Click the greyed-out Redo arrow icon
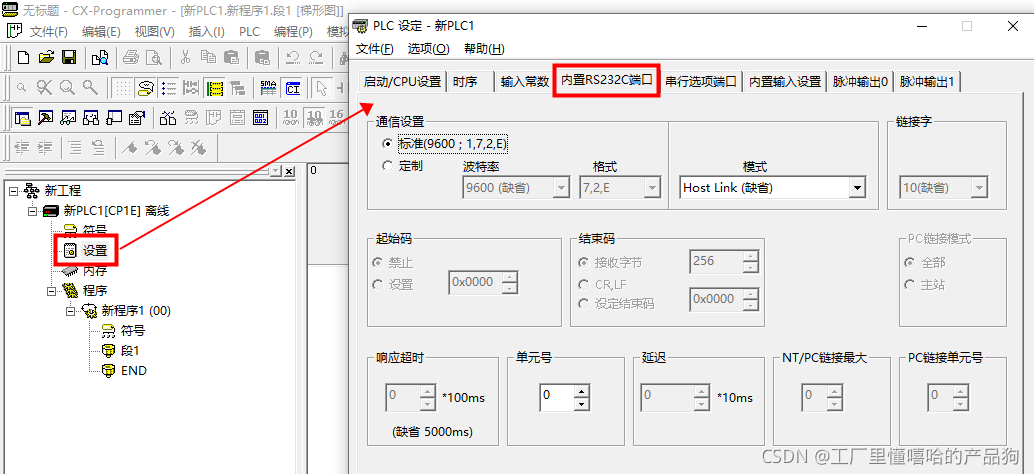Image resolution: width=1034 pixels, height=474 pixels. point(317,57)
